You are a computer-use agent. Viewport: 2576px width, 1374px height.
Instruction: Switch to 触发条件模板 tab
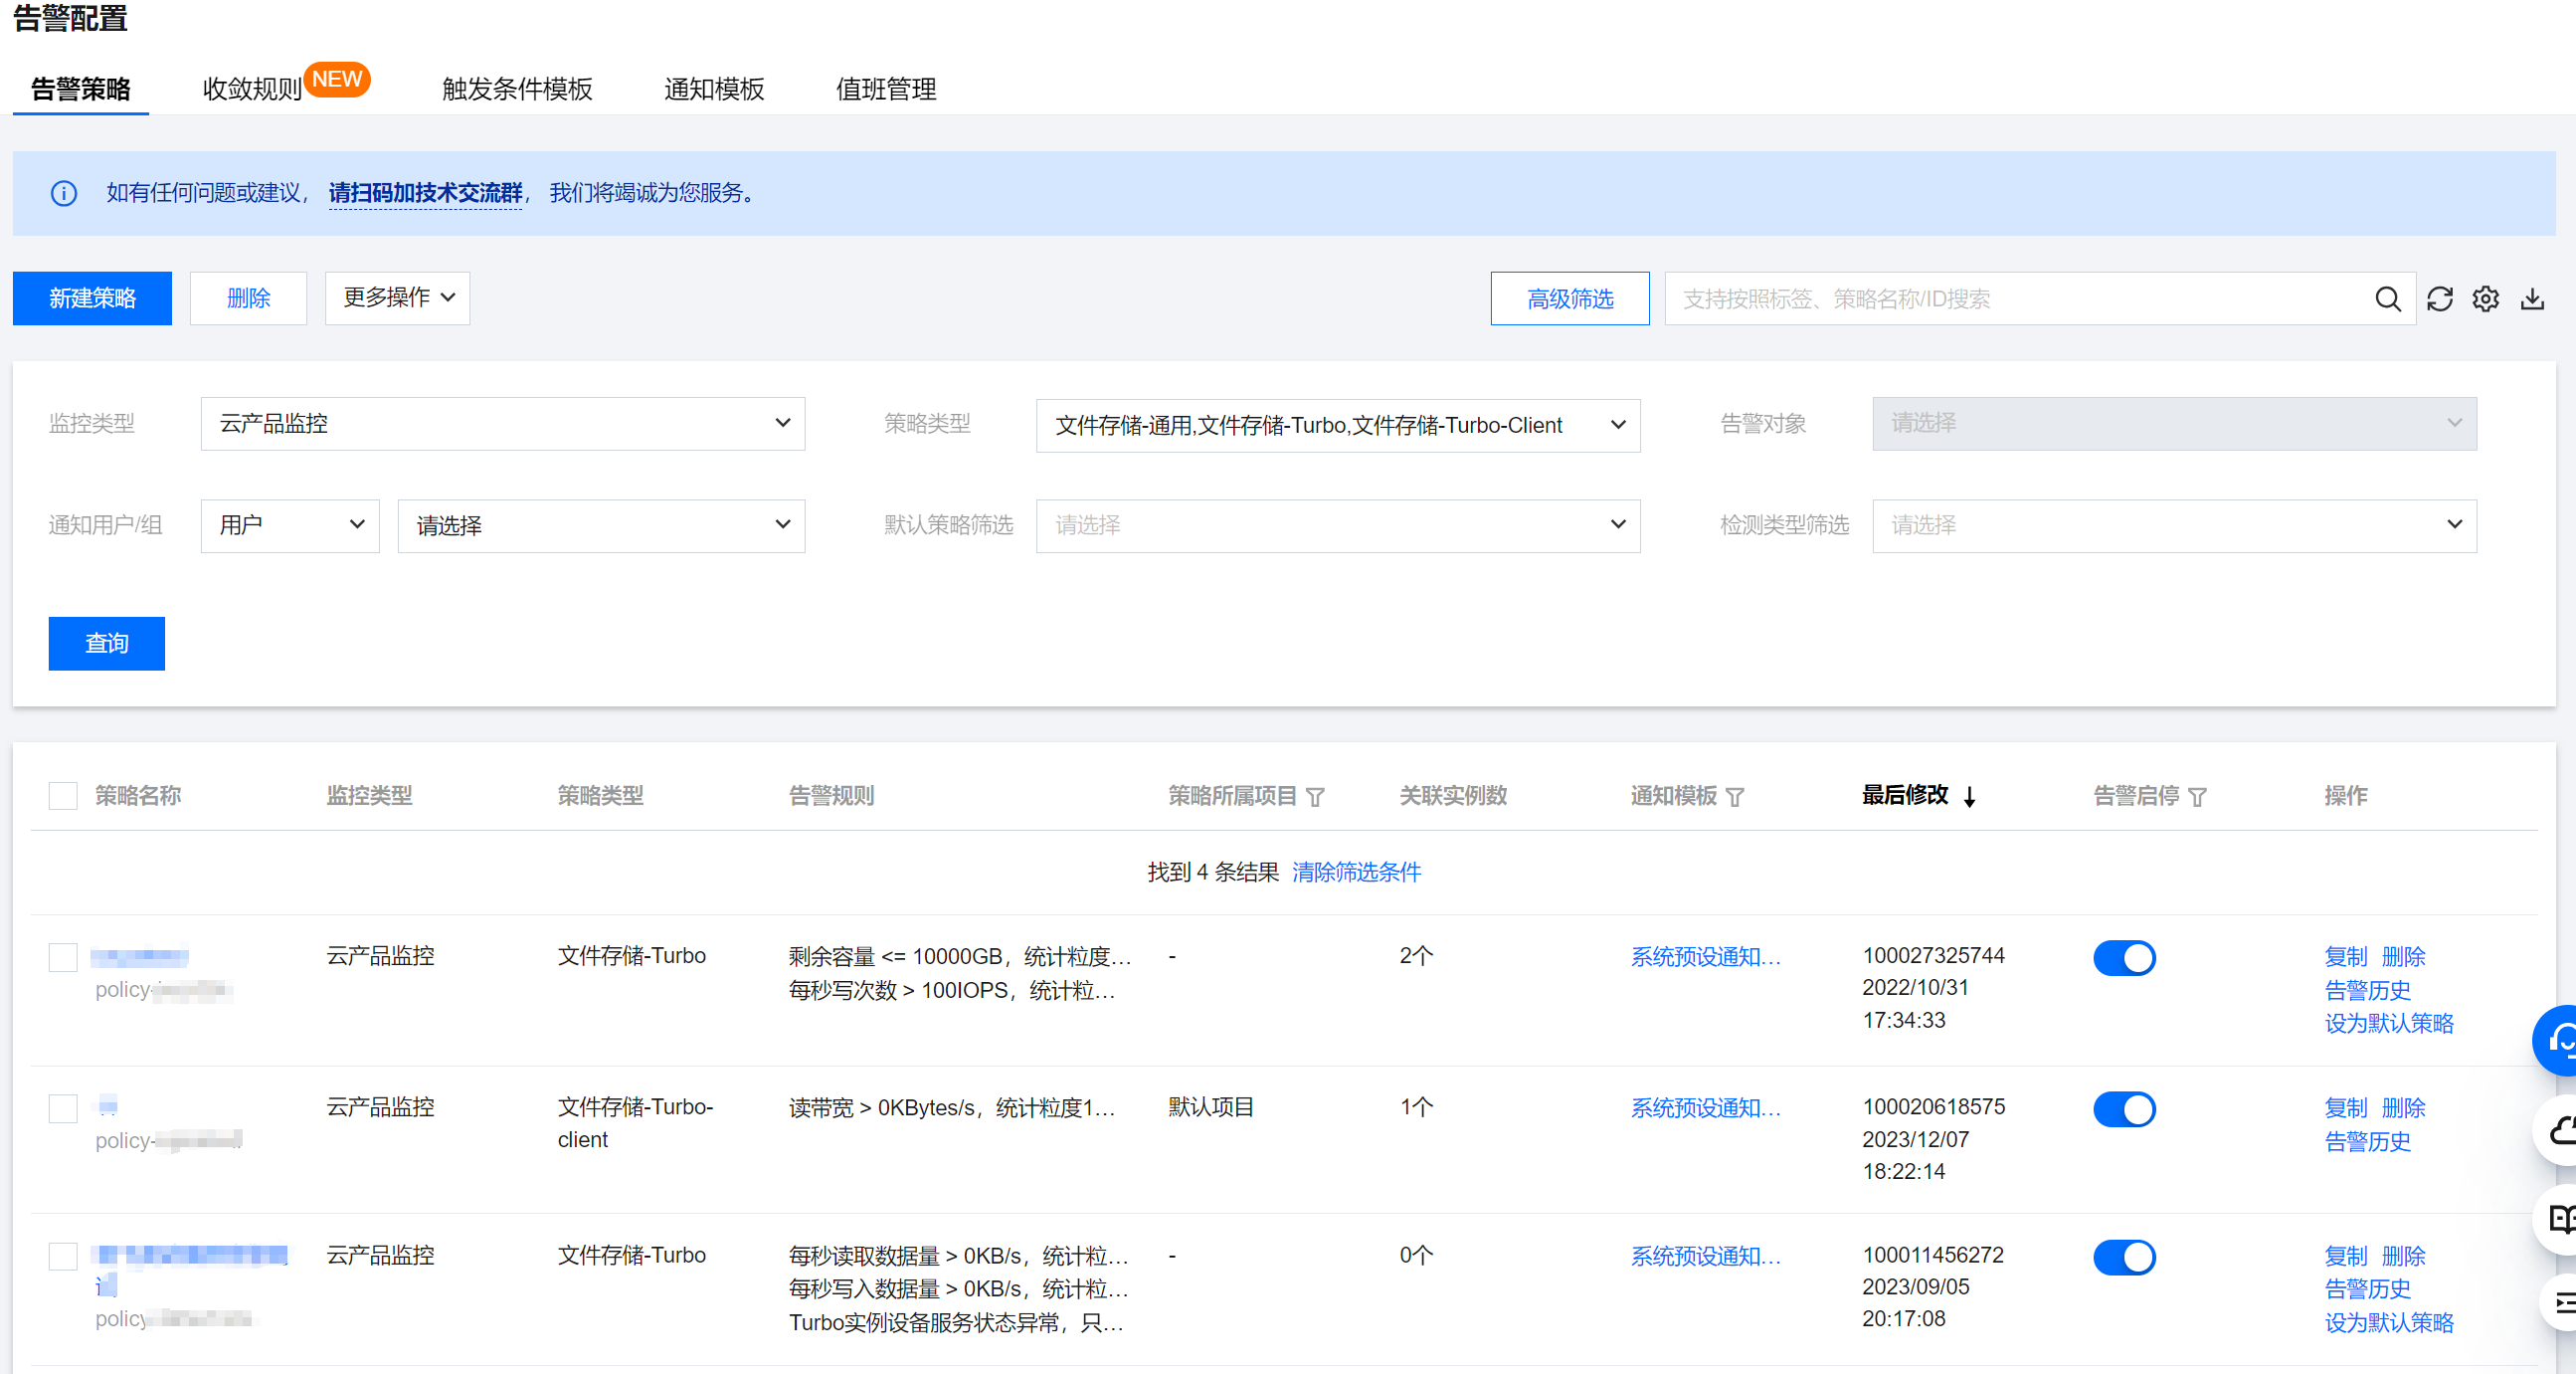(x=517, y=89)
